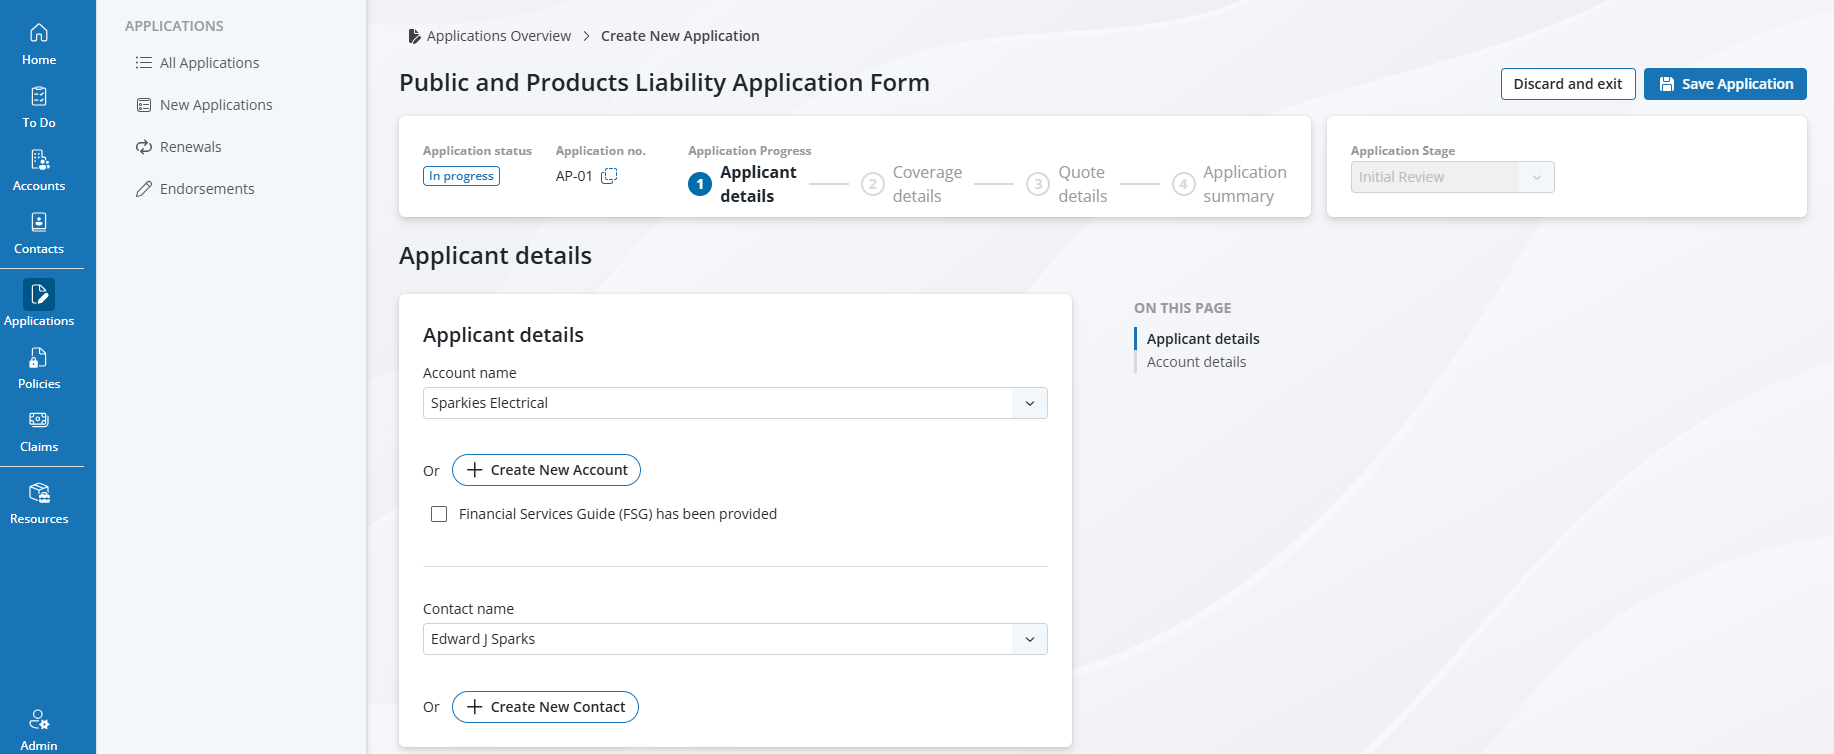Jump to the Account details page section
The image size is (1834, 754).
[1196, 362]
